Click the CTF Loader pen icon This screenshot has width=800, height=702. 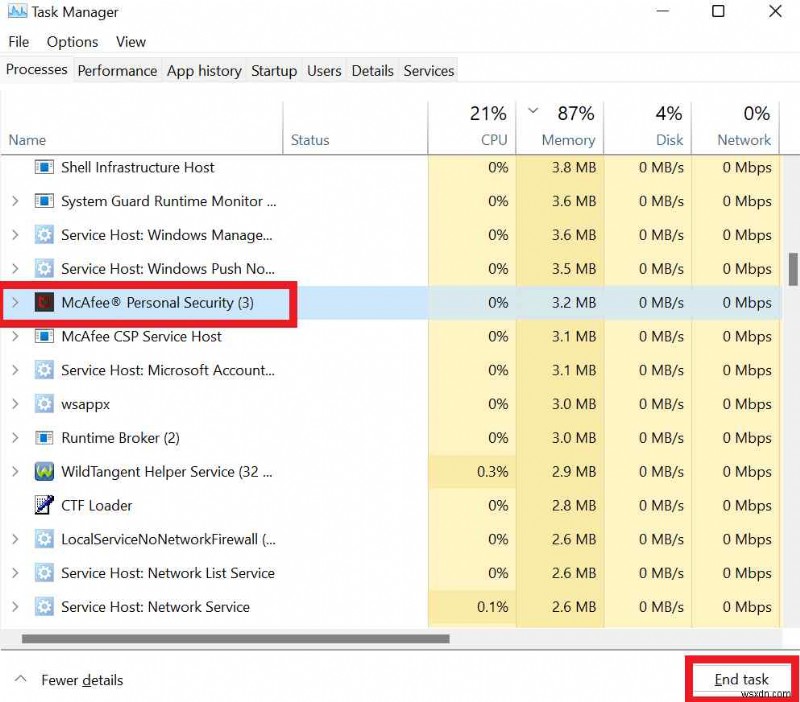tap(42, 505)
